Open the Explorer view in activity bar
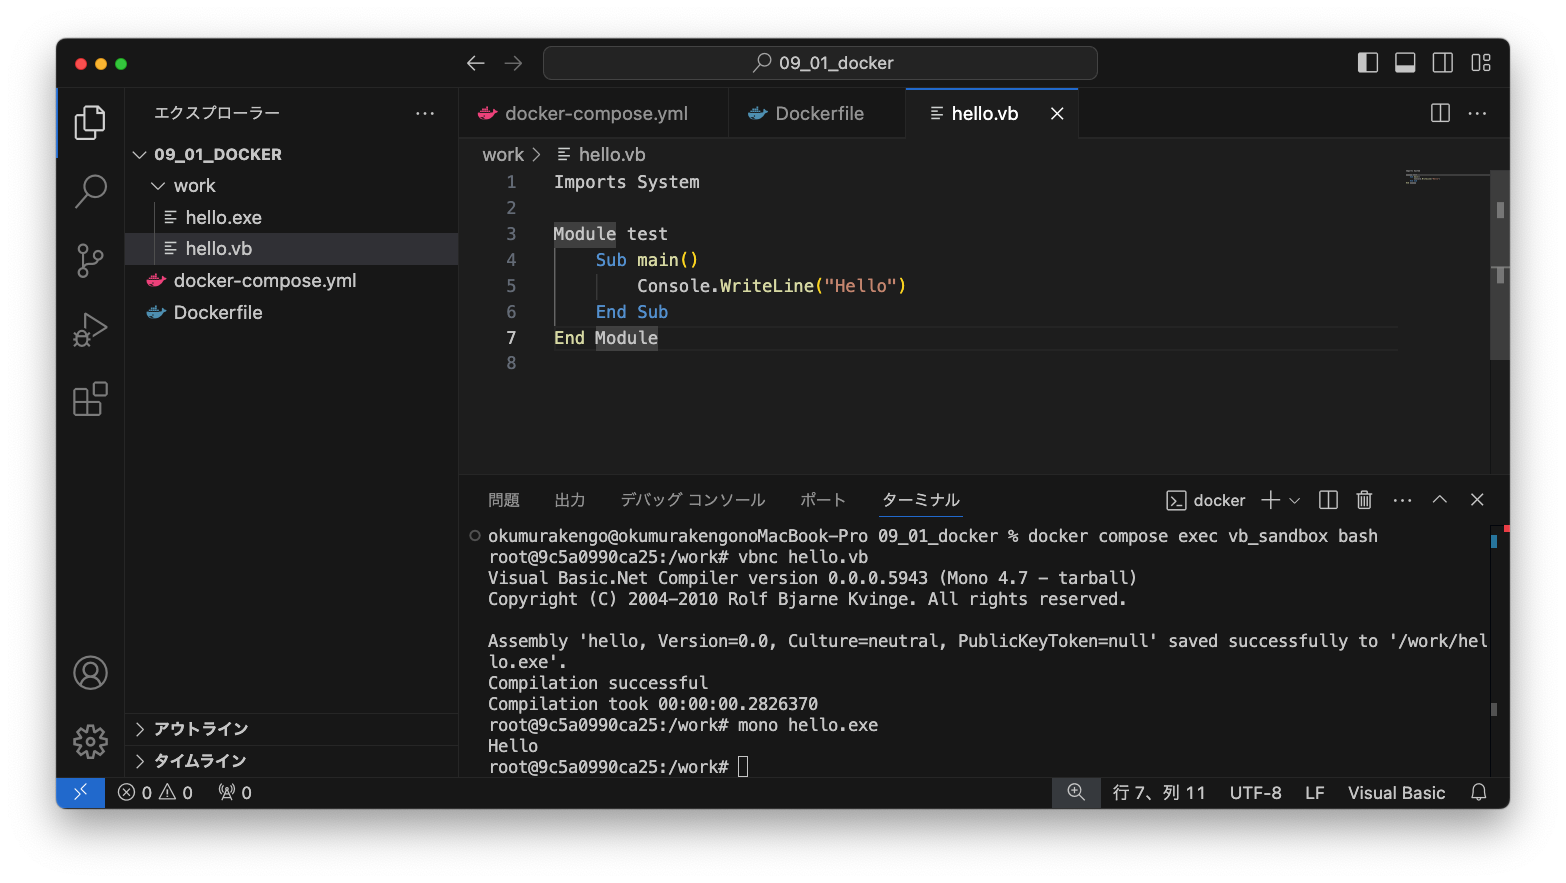The image size is (1566, 883). pos(90,122)
